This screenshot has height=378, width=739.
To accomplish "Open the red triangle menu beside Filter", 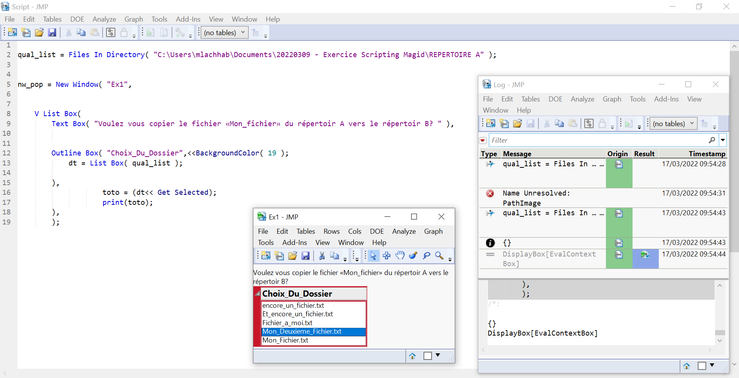I will click(x=483, y=140).
